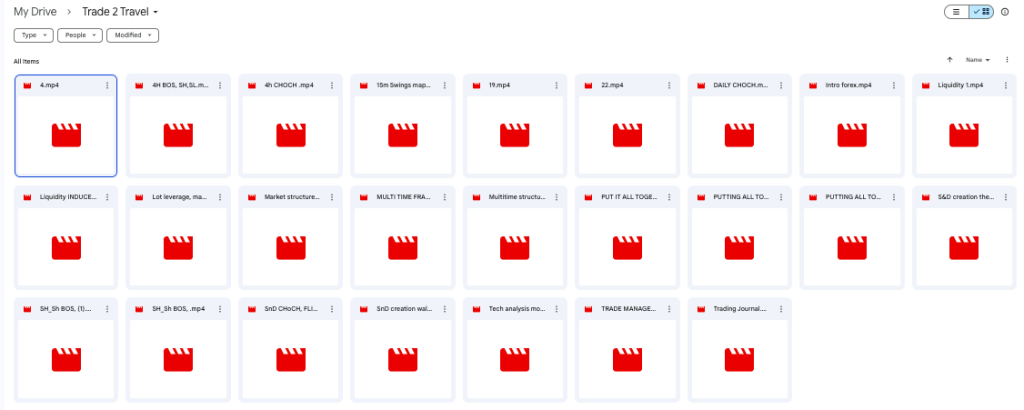This screenshot has width=1024, height=410.
Task: Navigate to My Drive breadcrumb
Action: (x=35, y=12)
